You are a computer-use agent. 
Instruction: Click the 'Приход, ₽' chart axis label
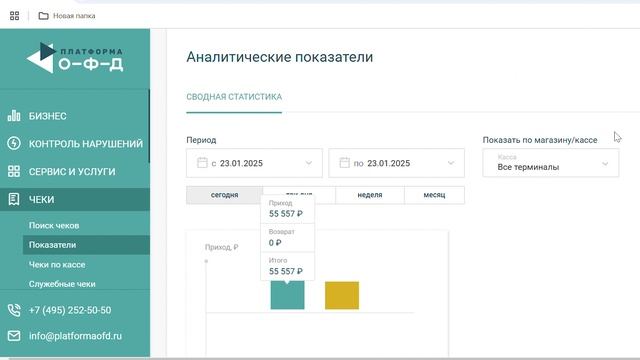pyautogui.click(x=222, y=247)
